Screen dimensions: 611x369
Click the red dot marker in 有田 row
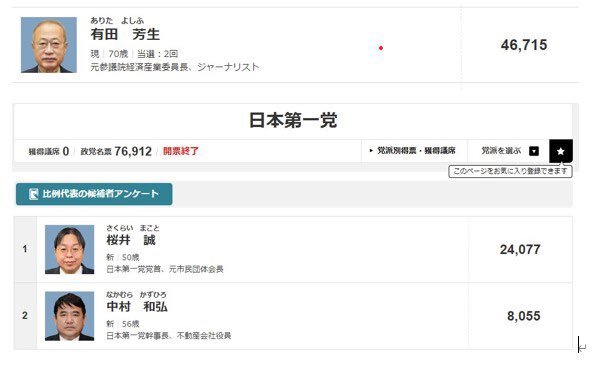(381, 48)
